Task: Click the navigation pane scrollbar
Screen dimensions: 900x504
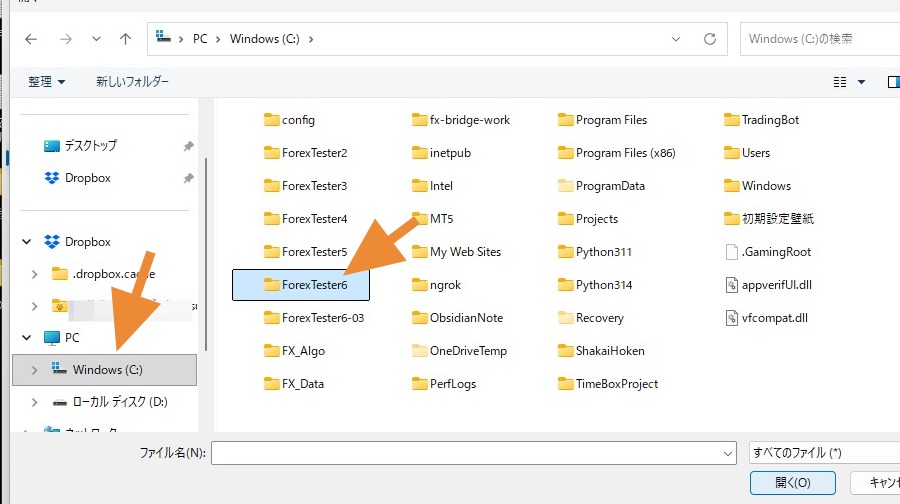Action: [206, 254]
